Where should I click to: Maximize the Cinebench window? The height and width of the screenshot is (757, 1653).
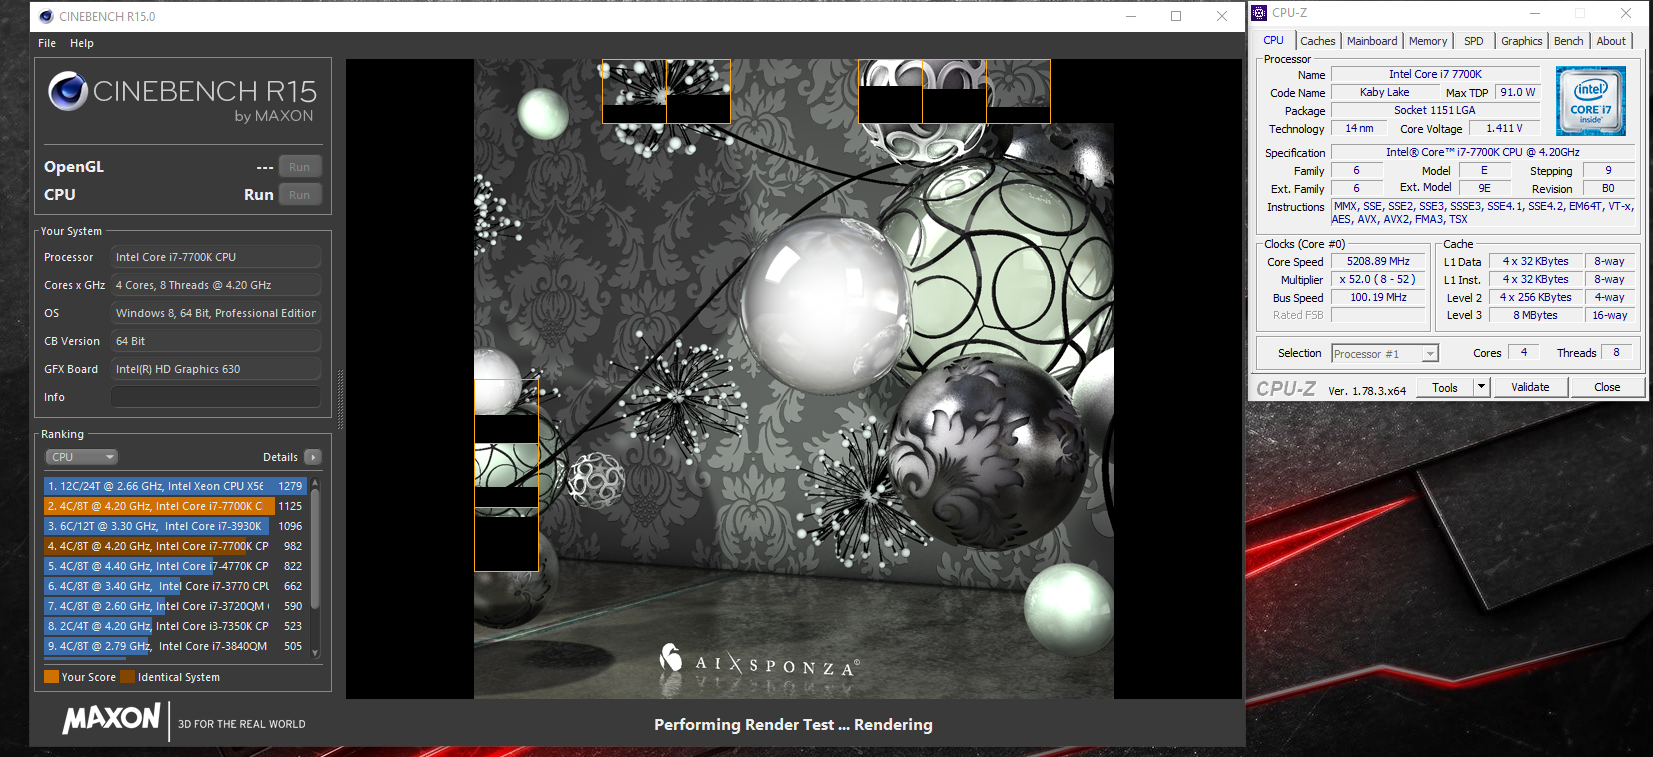coord(1176,16)
